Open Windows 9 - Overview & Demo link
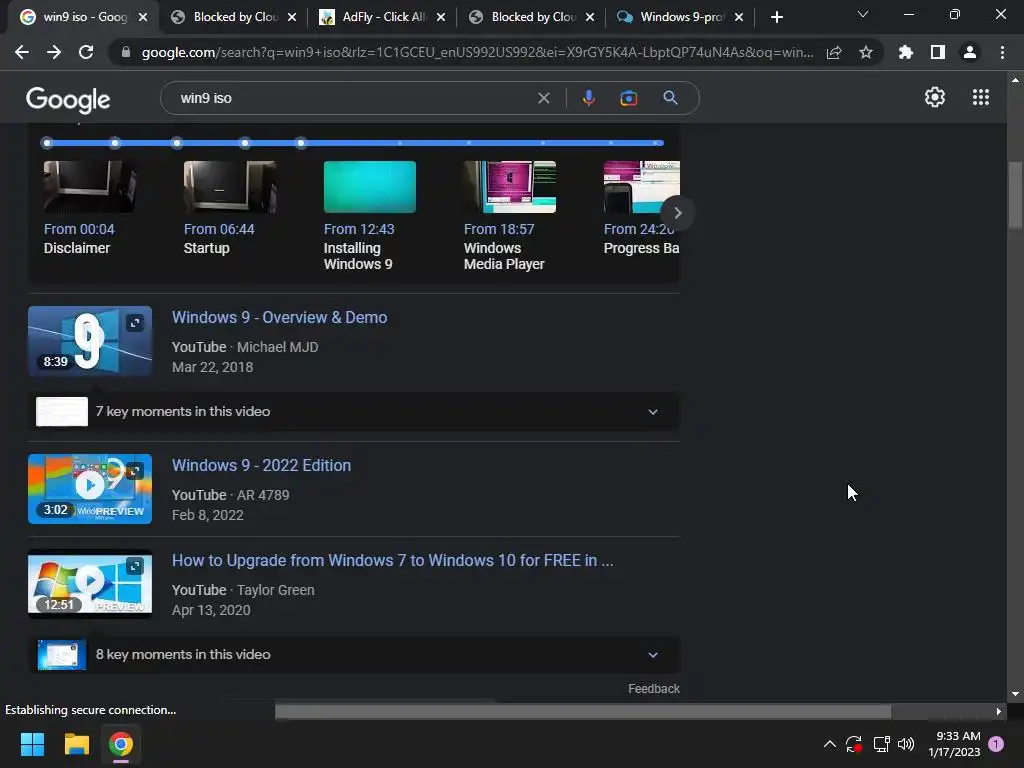Image resolution: width=1024 pixels, height=768 pixels. point(280,317)
